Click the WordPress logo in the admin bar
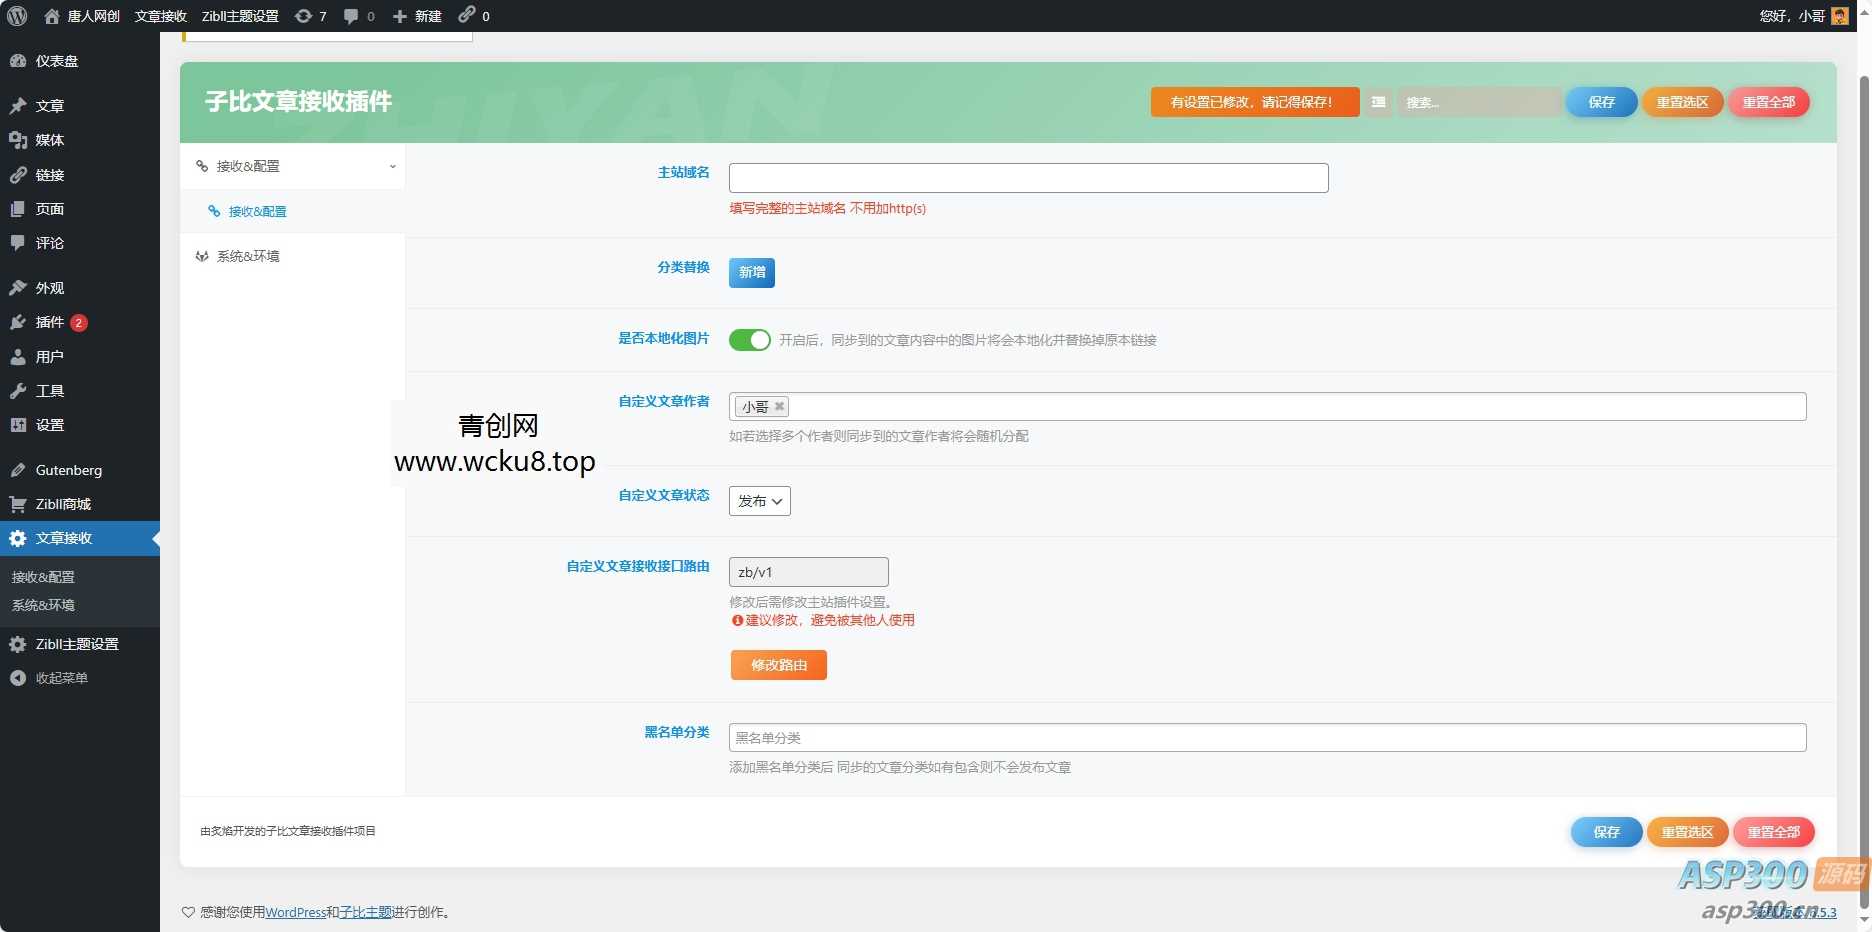Screen dimensions: 1872x932 click(16, 16)
